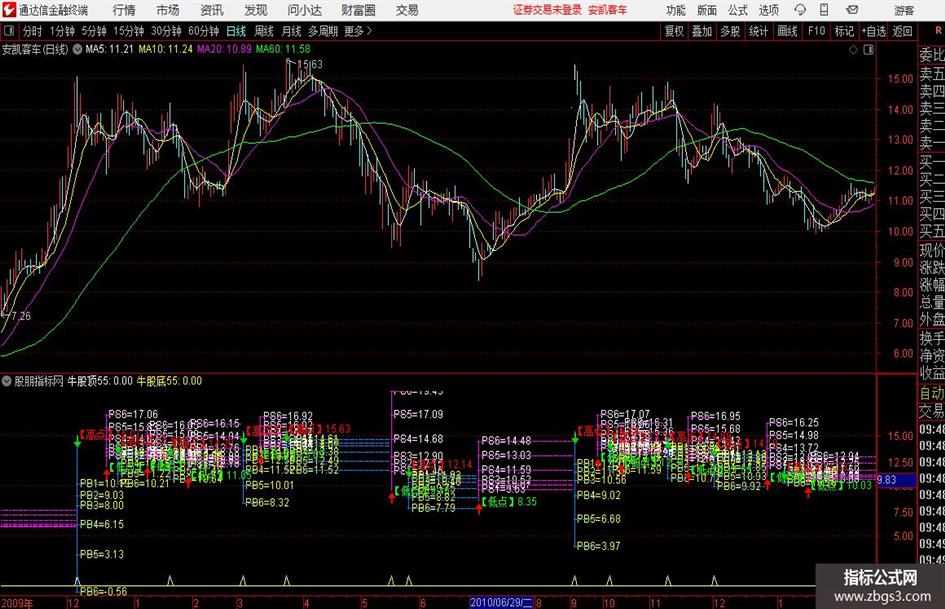Open F10 company info
Viewport: 945px width, 609px height.
[x=817, y=31]
